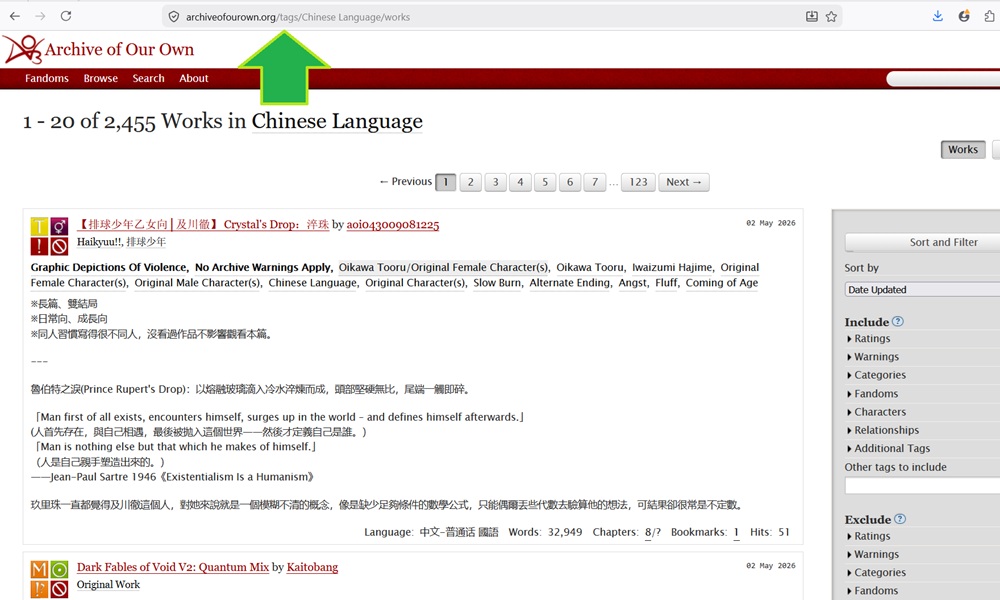Open browser downloads icon
Viewport: 1000px width, 600px height.
(x=938, y=16)
